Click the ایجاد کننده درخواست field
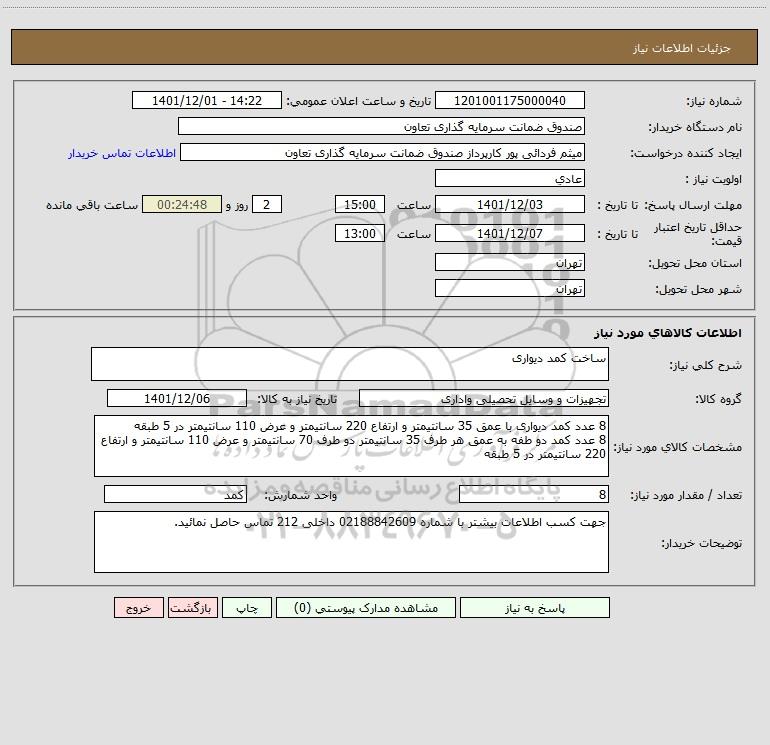Screen dimensions: 770x745 pos(383,153)
